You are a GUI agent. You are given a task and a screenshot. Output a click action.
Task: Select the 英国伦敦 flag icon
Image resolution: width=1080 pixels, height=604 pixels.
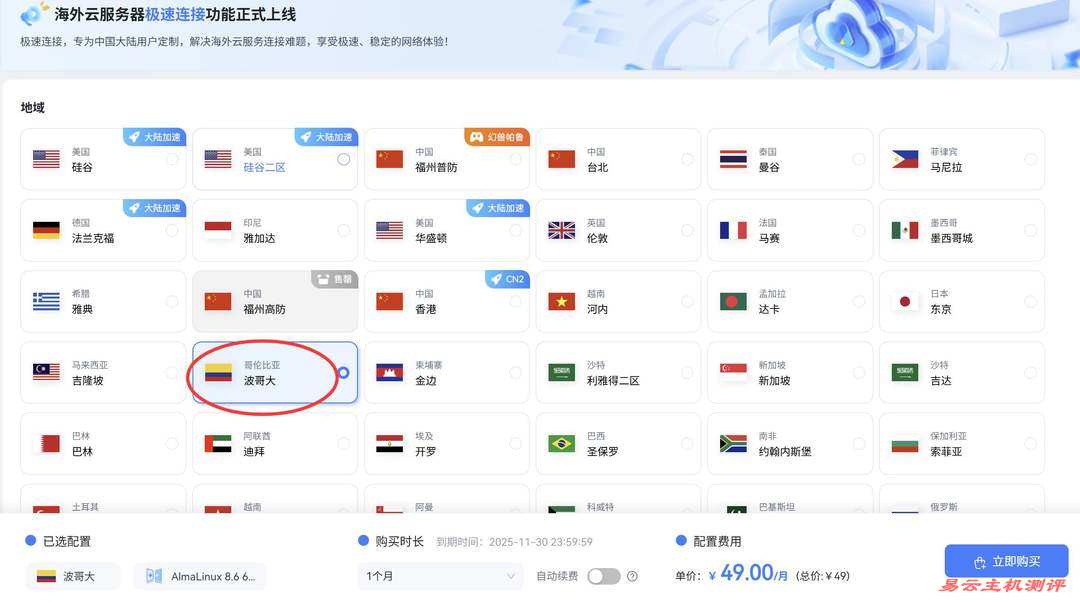[561, 229]
